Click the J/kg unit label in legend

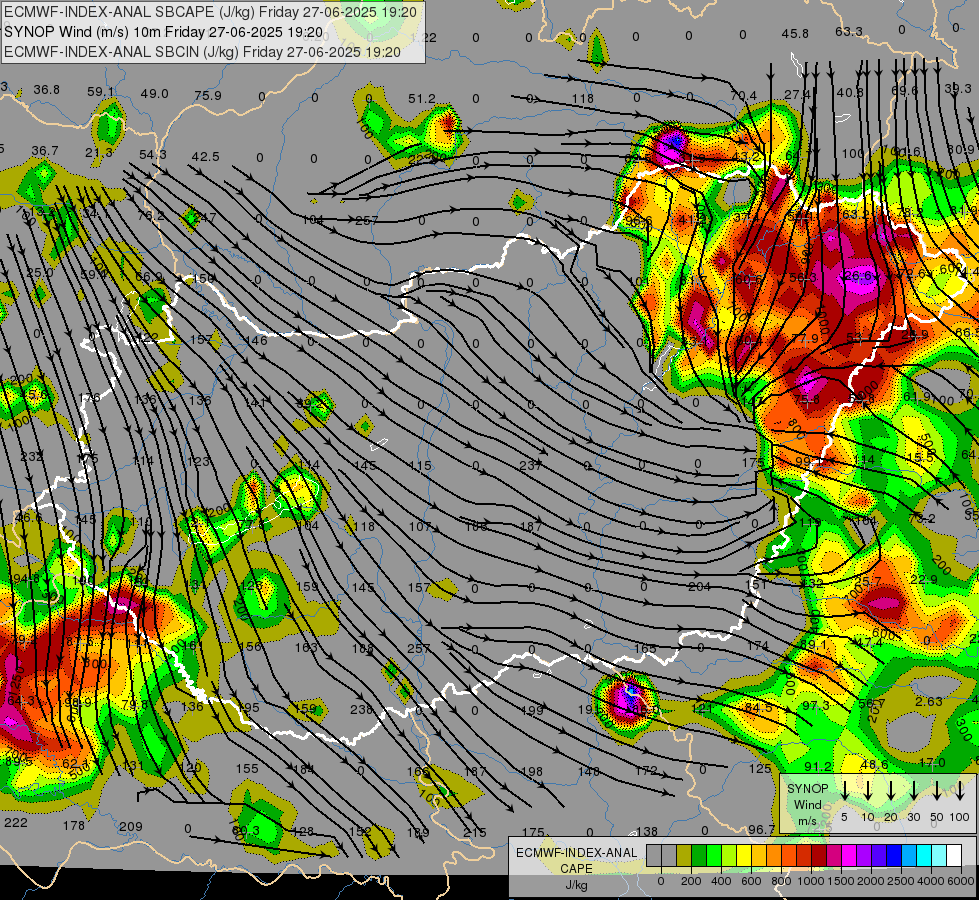click(576, 885)
